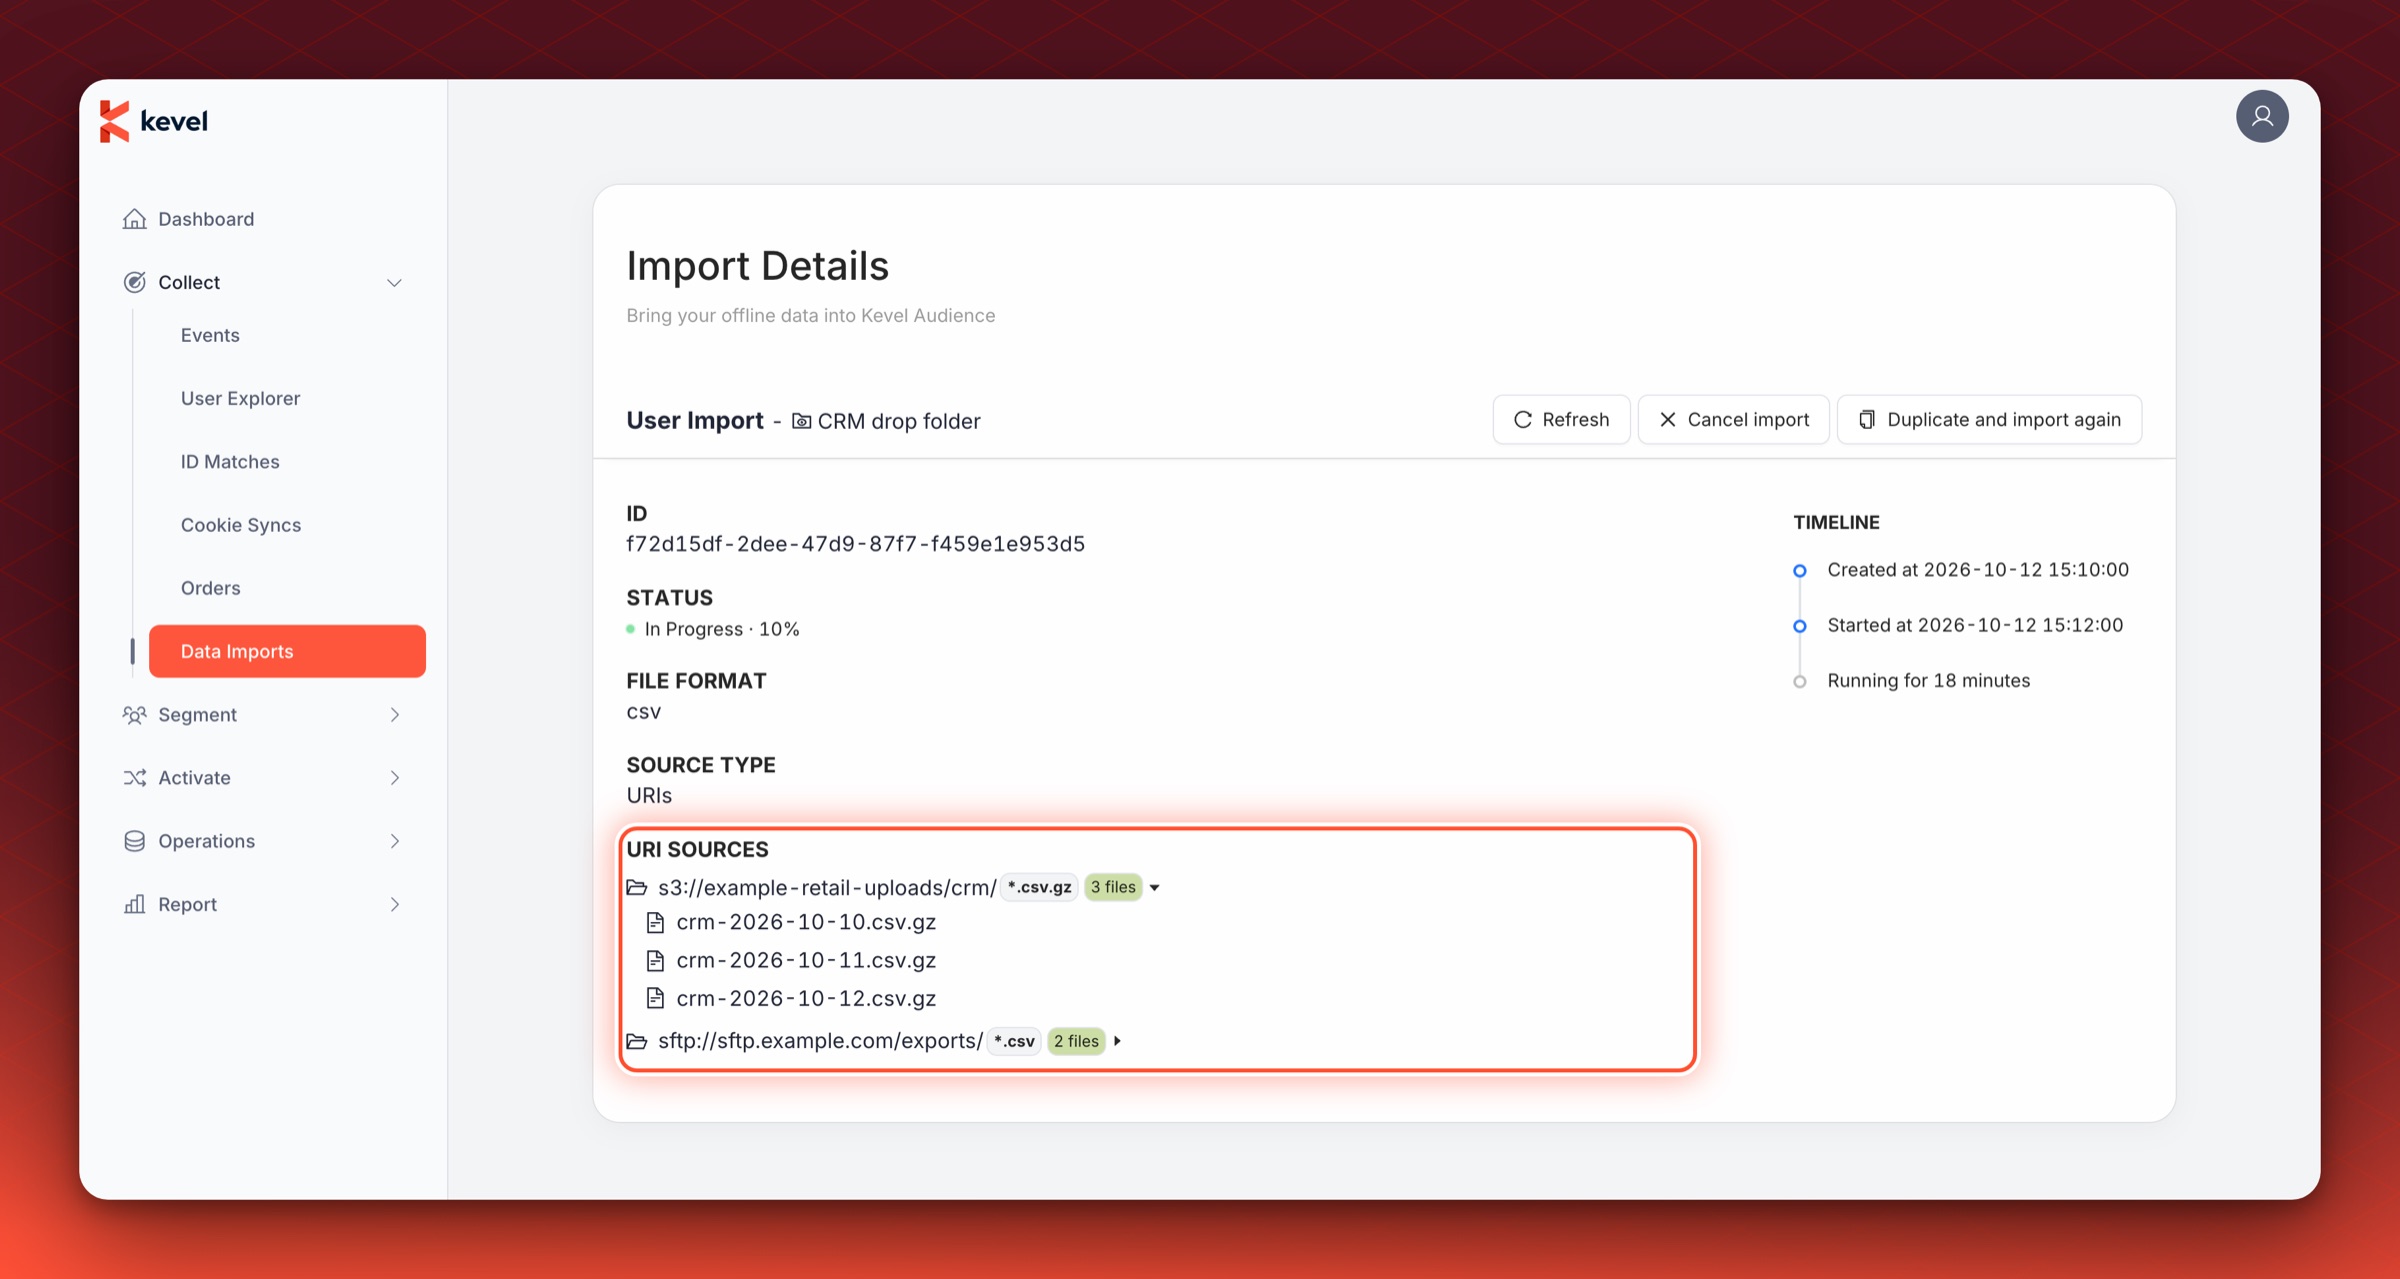Click the Operations database icon
This screenshot has width=2400, height=1279.
[x=134, y=841]
